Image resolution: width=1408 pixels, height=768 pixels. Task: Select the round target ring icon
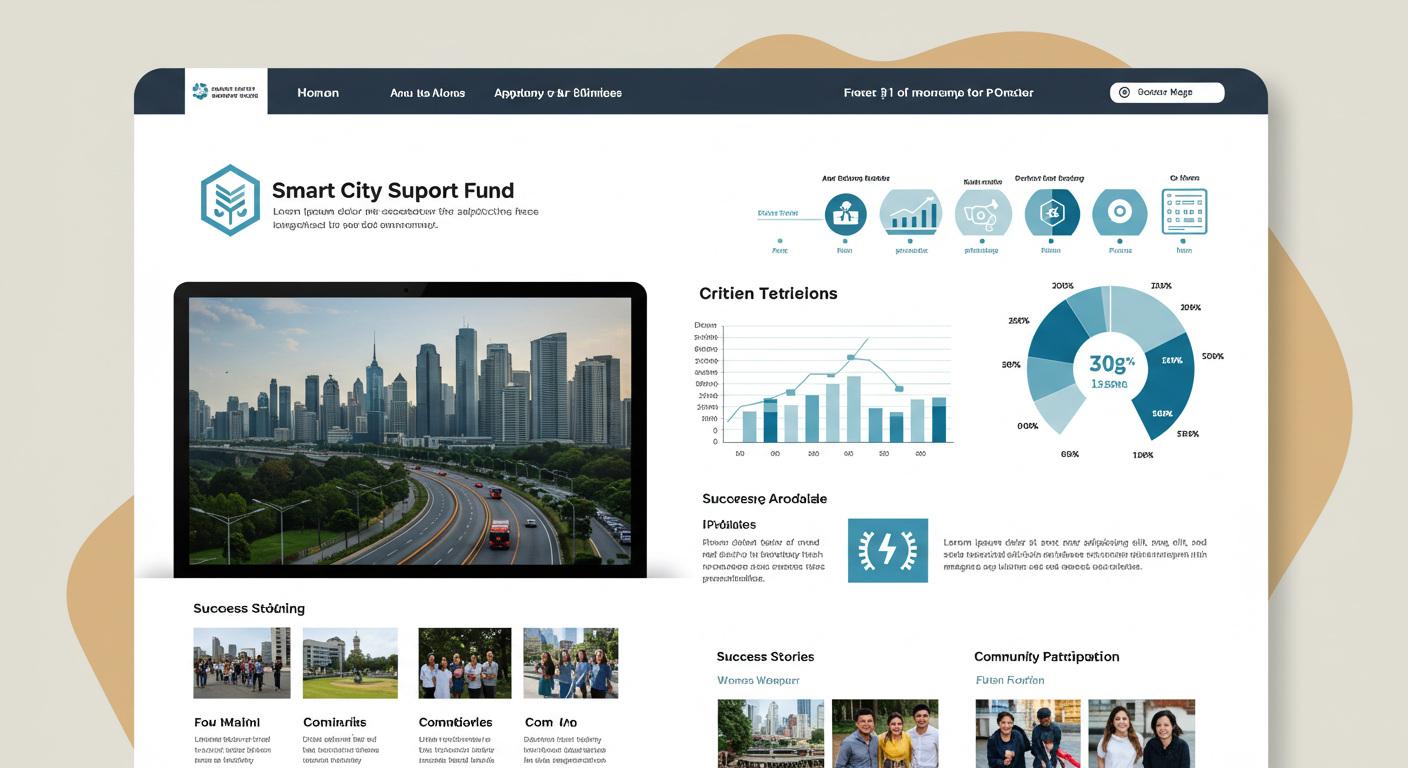tap(1119, 212)
